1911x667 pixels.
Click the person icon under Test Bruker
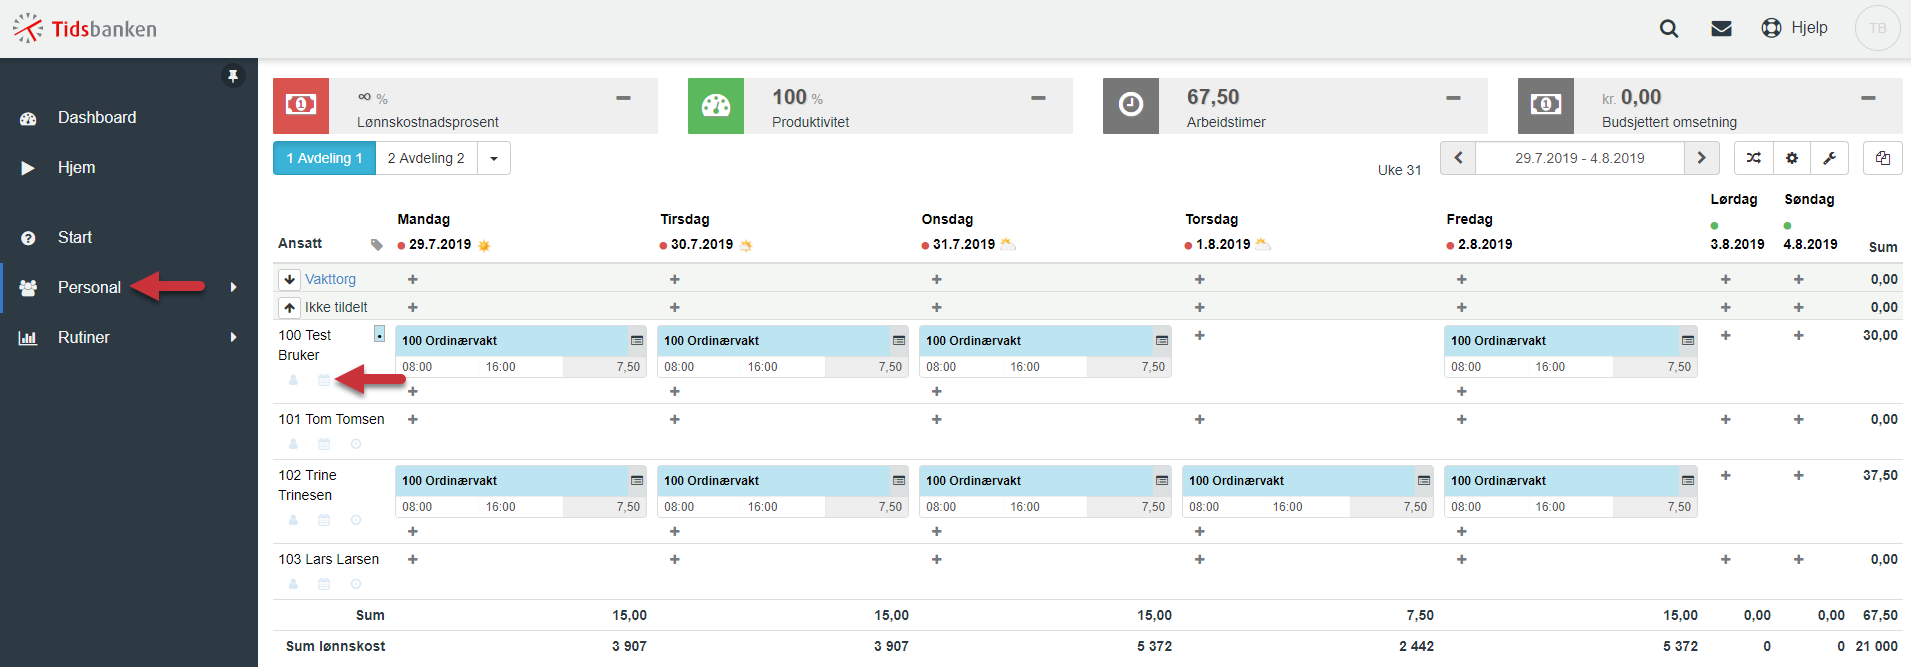pyautogui.click(x=293, y=380)
